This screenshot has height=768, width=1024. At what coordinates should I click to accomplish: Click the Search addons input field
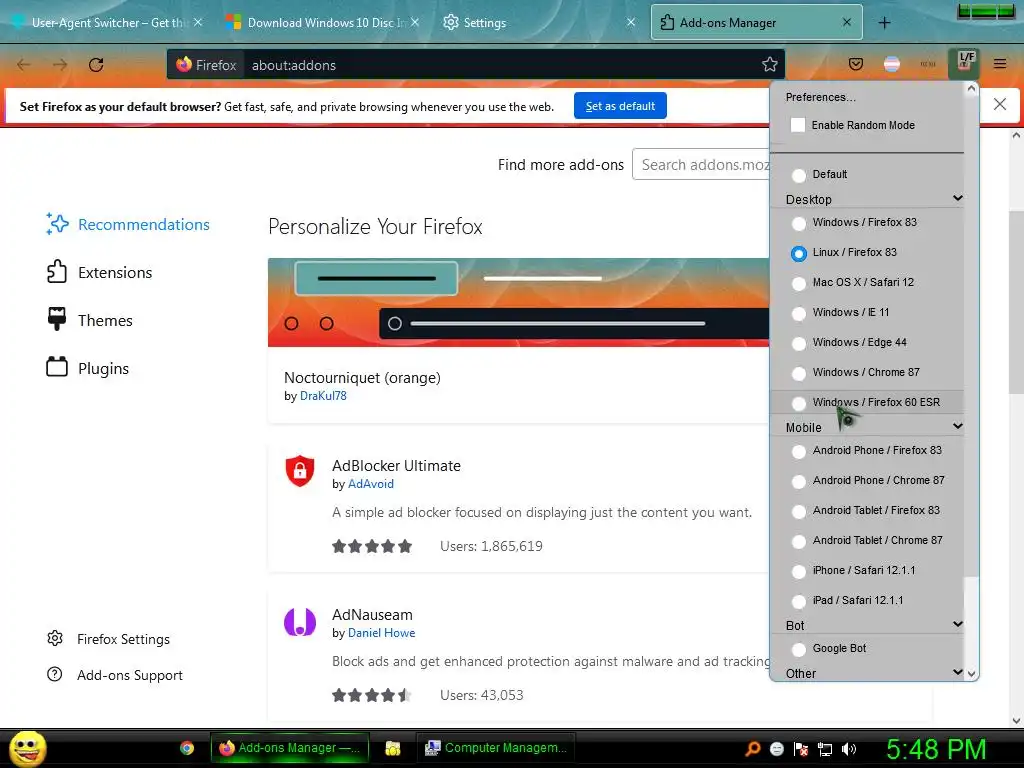[701, 165]
